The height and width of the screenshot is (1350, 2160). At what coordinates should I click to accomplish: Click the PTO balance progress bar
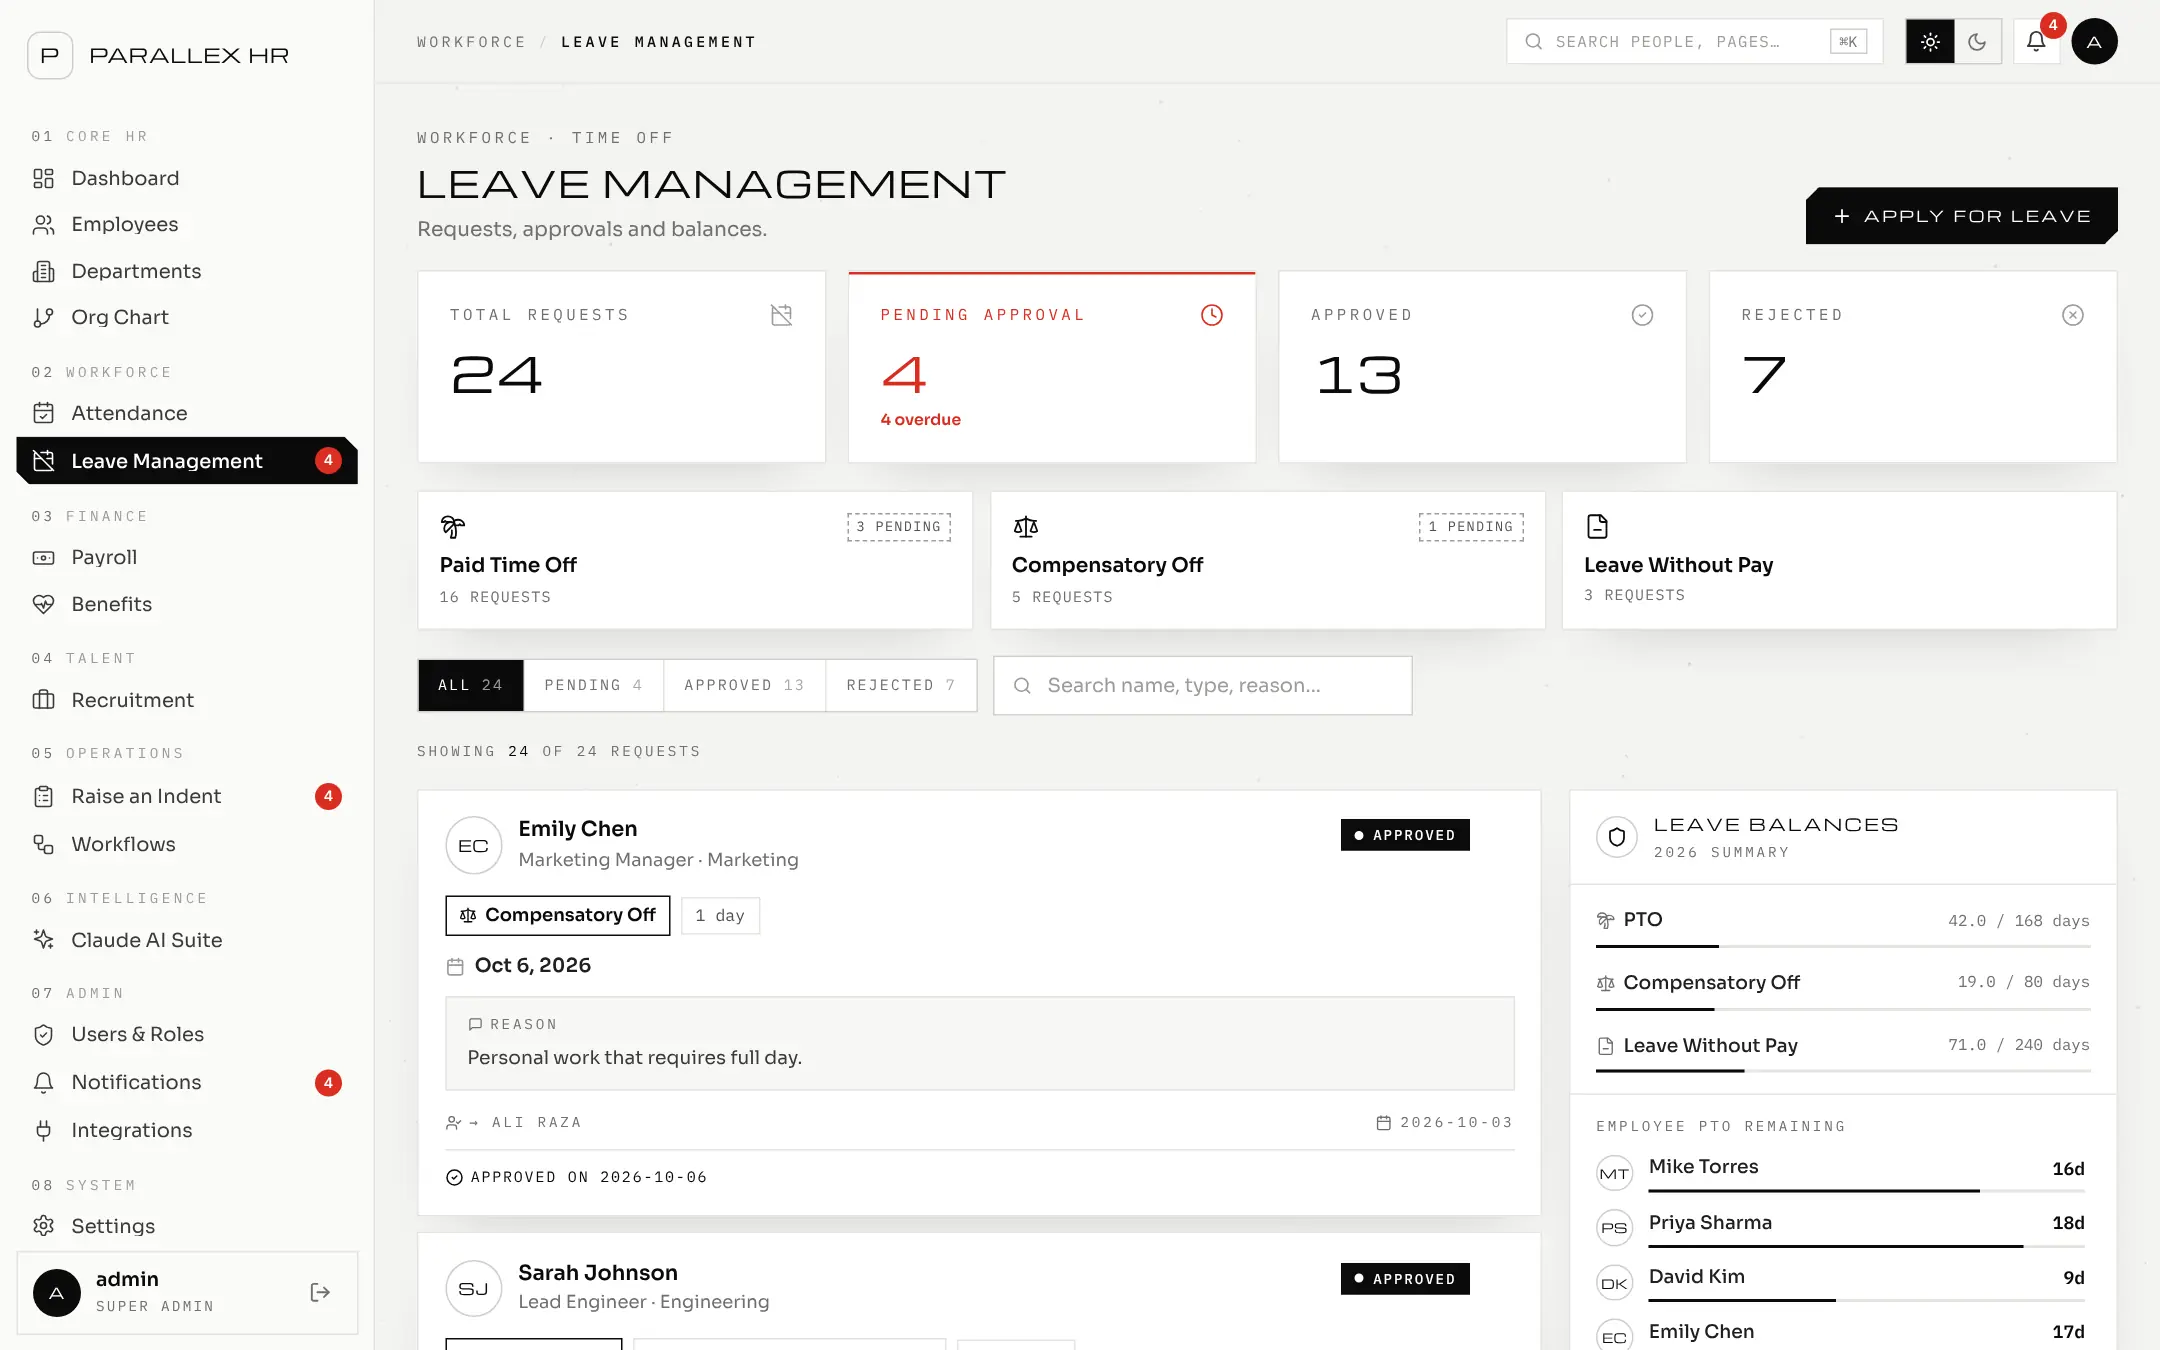click(x=1843, y=946)
